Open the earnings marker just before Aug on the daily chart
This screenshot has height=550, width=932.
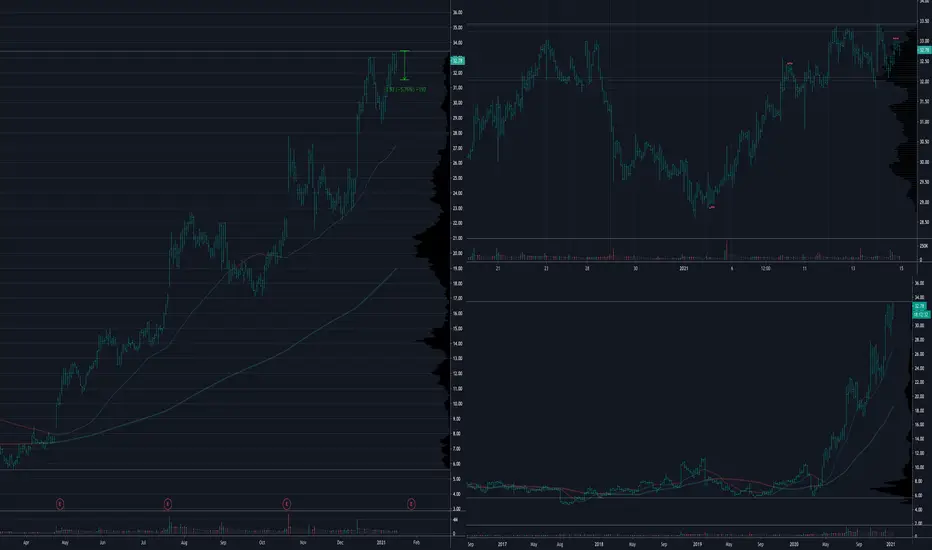(x=168, y=504)
